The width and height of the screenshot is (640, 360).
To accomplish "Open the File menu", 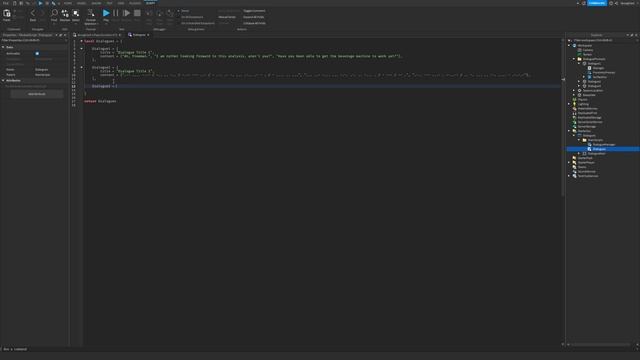I will 6,3.
